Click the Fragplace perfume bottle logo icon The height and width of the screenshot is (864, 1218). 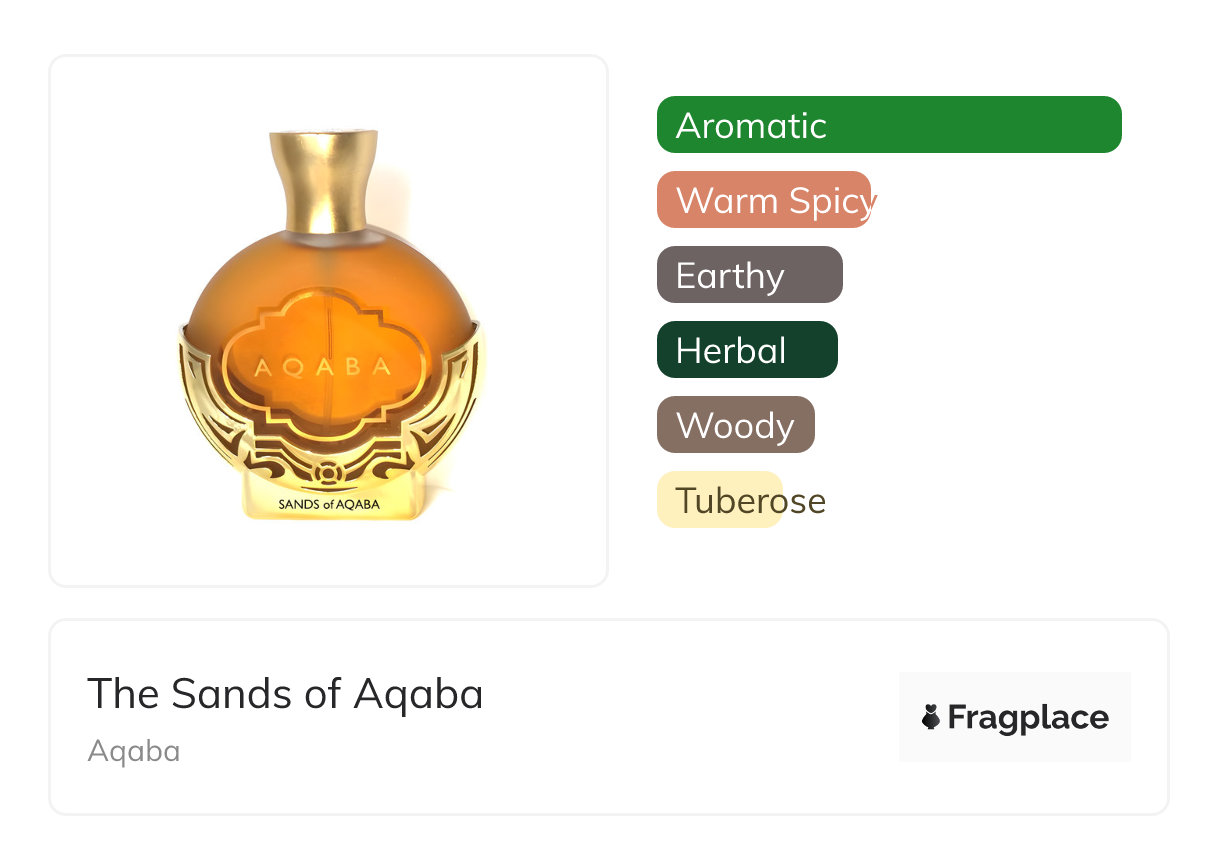[931, 717]
